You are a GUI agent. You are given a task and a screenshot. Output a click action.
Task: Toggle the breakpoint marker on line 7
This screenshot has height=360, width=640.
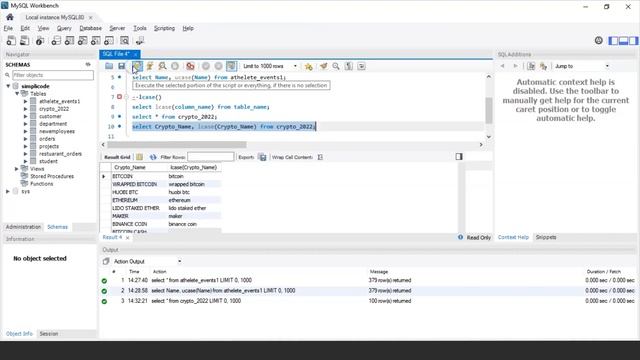coord(120,97)
